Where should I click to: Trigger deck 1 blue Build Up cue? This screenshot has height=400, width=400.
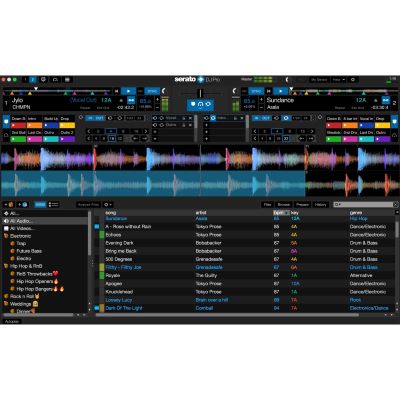click(51, 125)
